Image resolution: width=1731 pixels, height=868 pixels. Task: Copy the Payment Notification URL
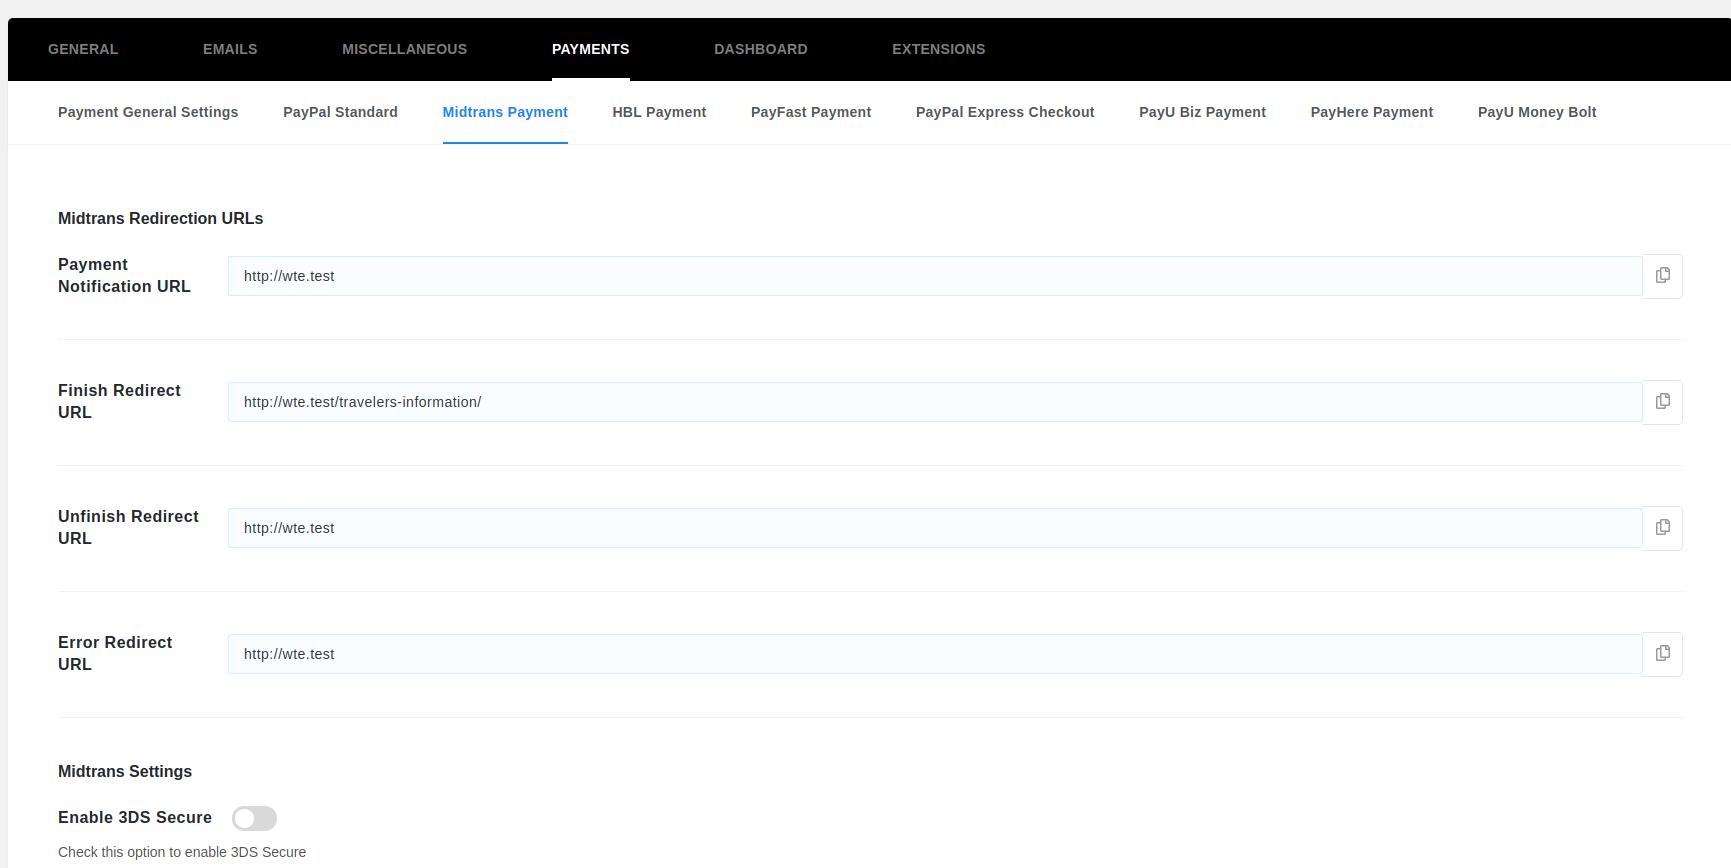coord(1662,276)
